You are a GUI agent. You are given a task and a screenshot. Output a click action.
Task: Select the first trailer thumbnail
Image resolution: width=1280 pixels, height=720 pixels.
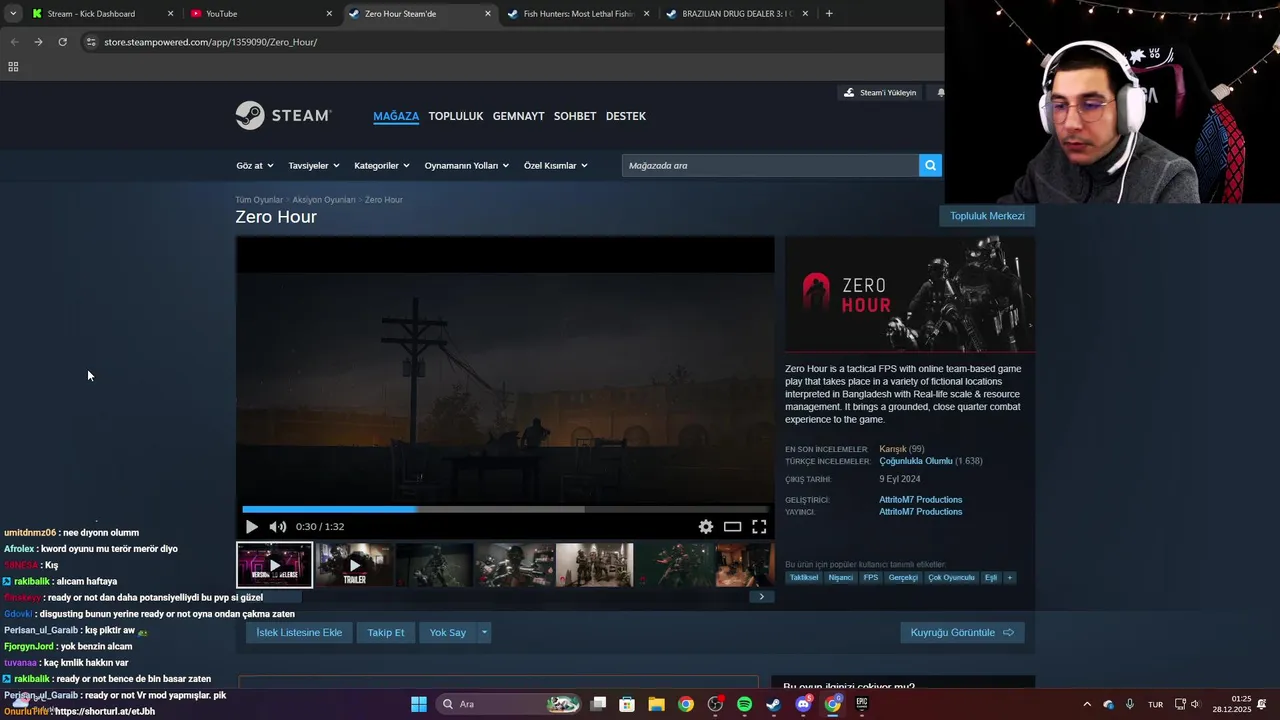pyautogui.click(x=274, y=565)
